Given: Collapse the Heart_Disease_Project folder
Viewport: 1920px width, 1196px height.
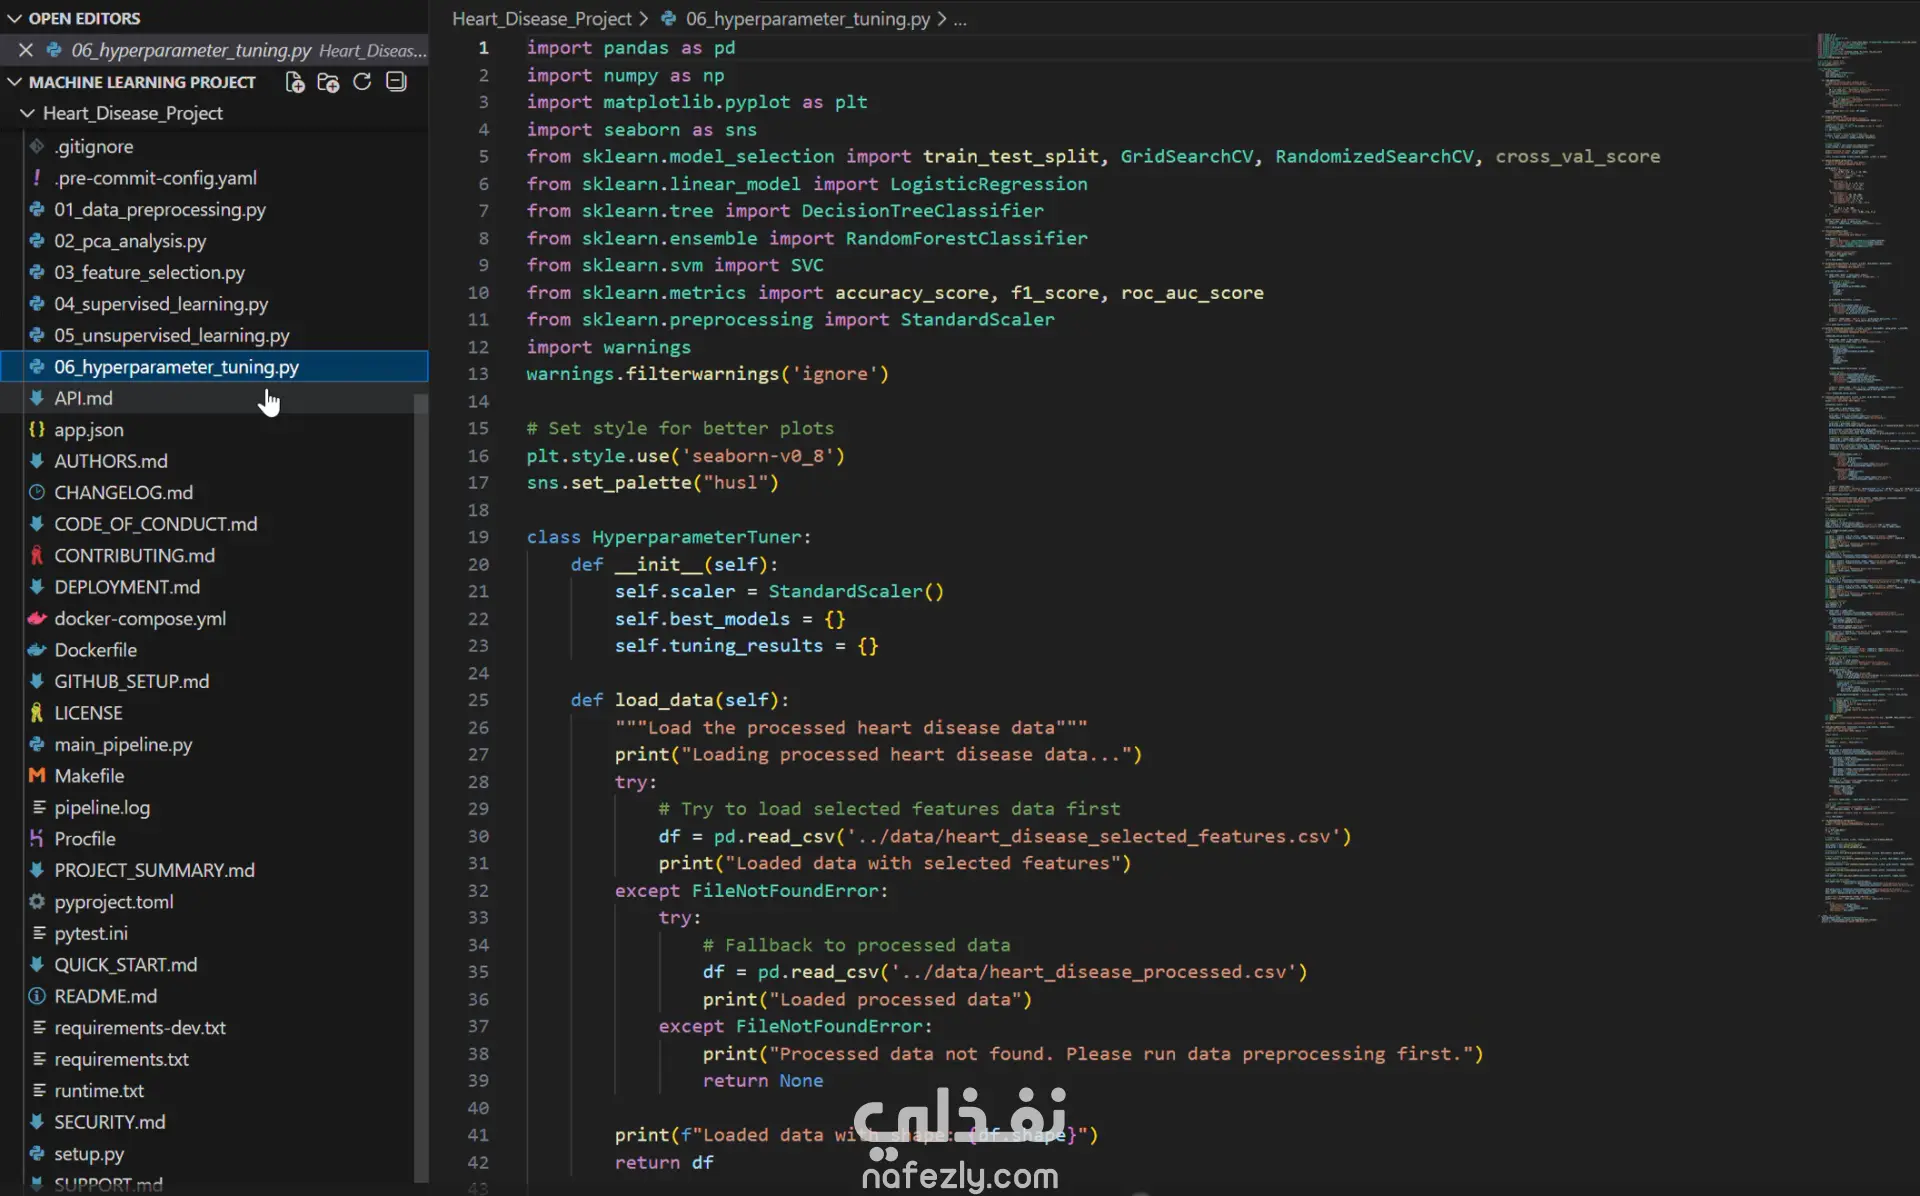Looking at the screenshot, I should [x=28, y=114].
